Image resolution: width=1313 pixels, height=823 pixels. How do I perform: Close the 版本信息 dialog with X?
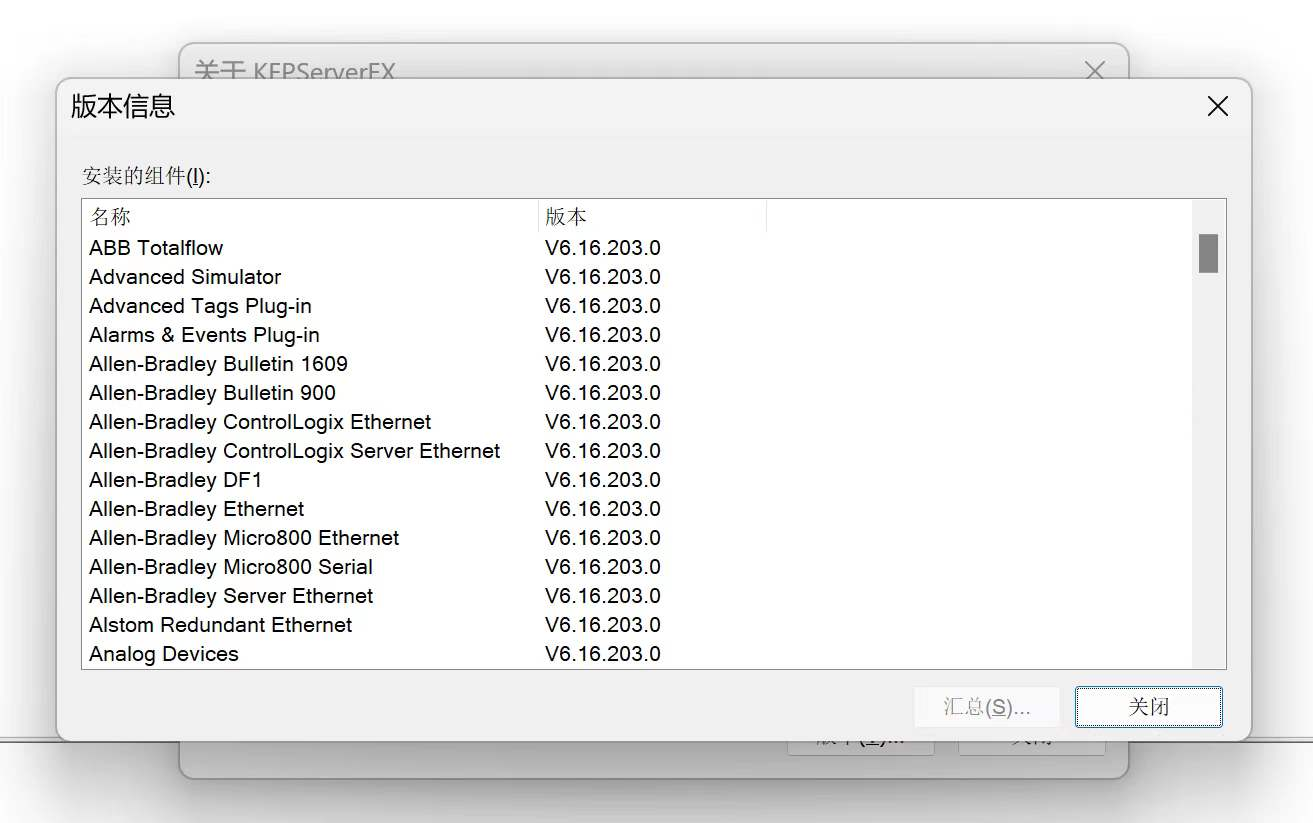click(1217, 107)
